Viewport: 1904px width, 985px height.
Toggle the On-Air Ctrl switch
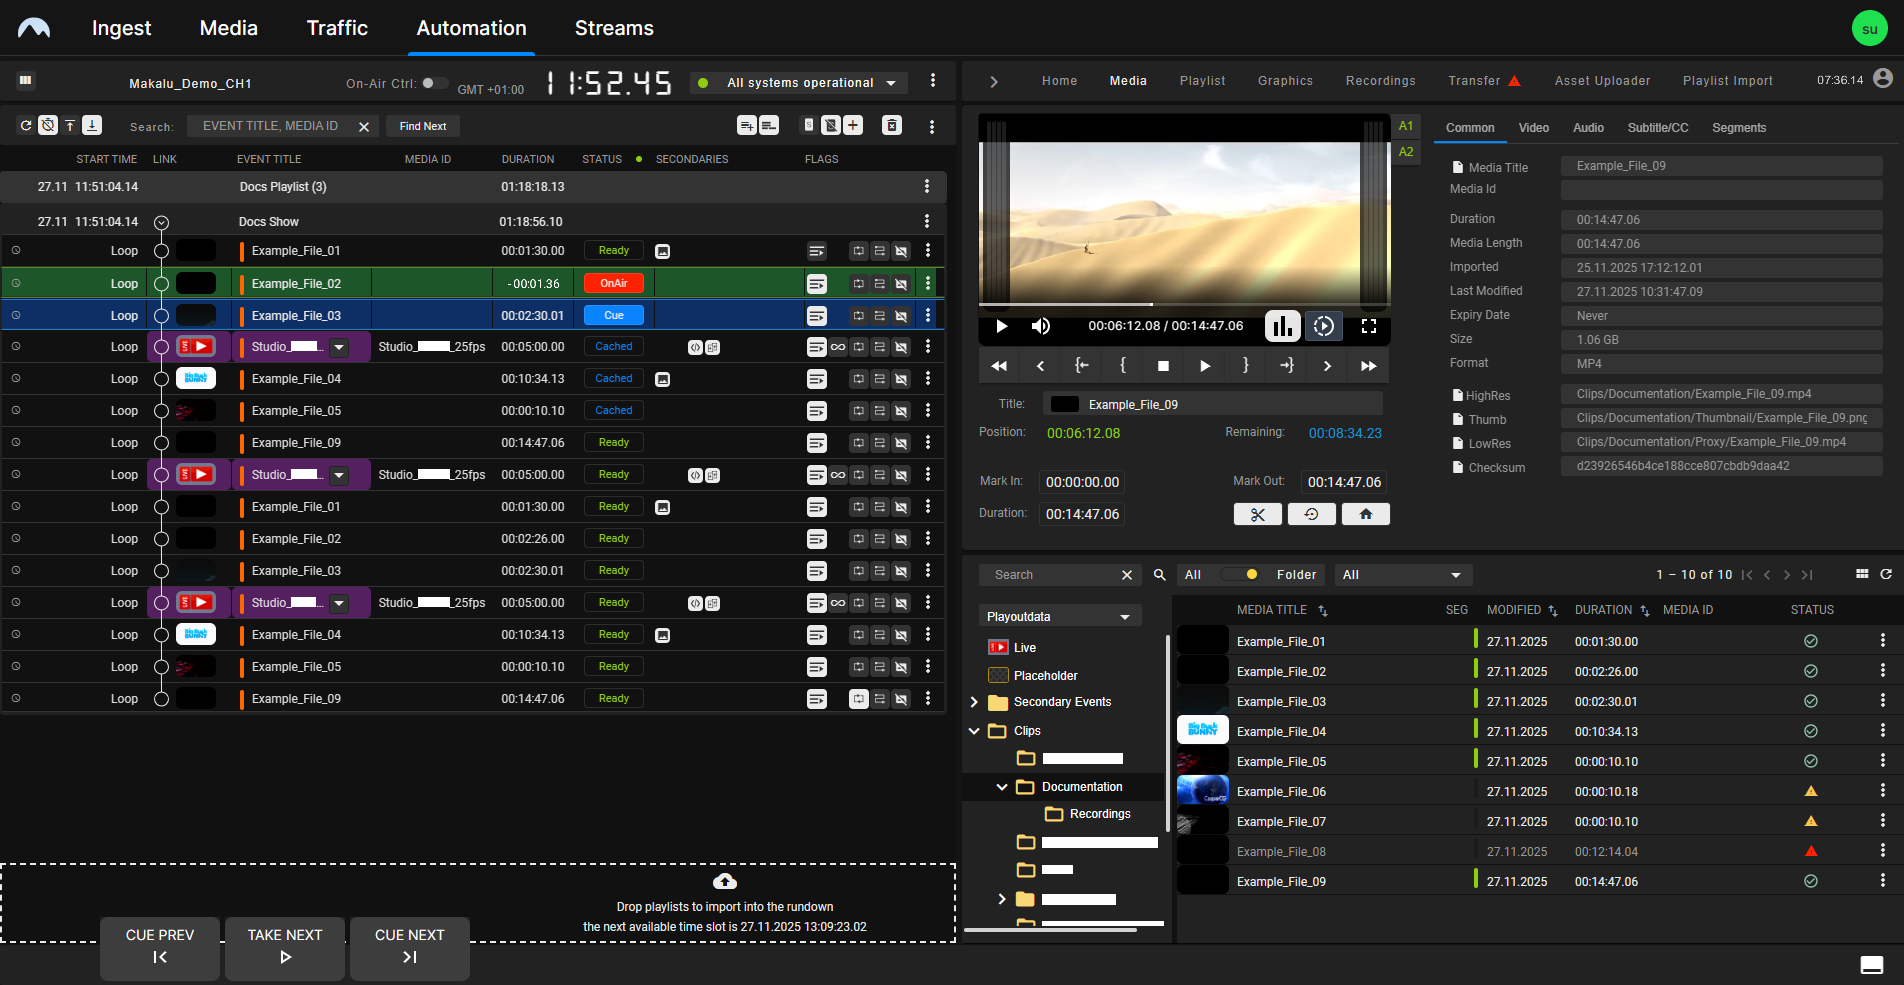tap(434, 83)
